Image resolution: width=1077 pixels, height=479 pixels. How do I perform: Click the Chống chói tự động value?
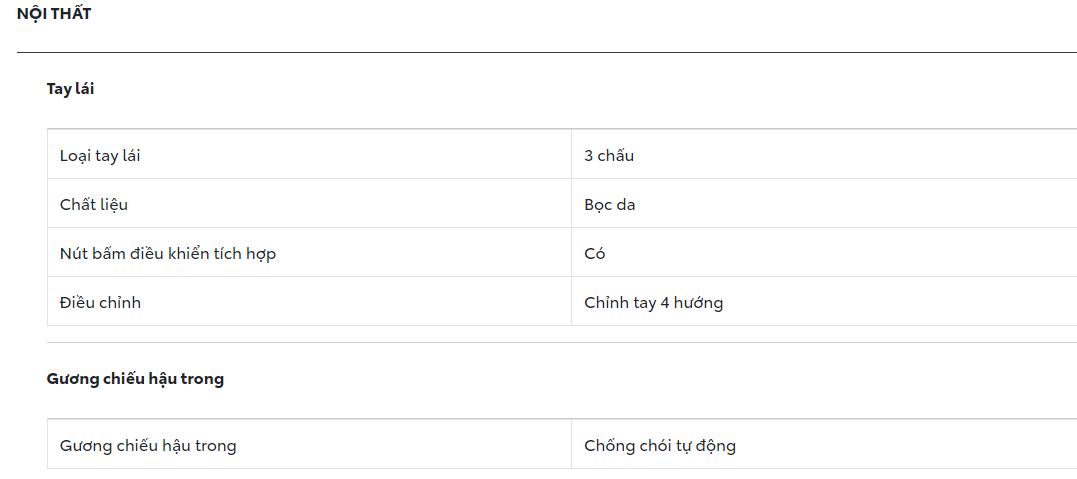(x=660, y=445)
